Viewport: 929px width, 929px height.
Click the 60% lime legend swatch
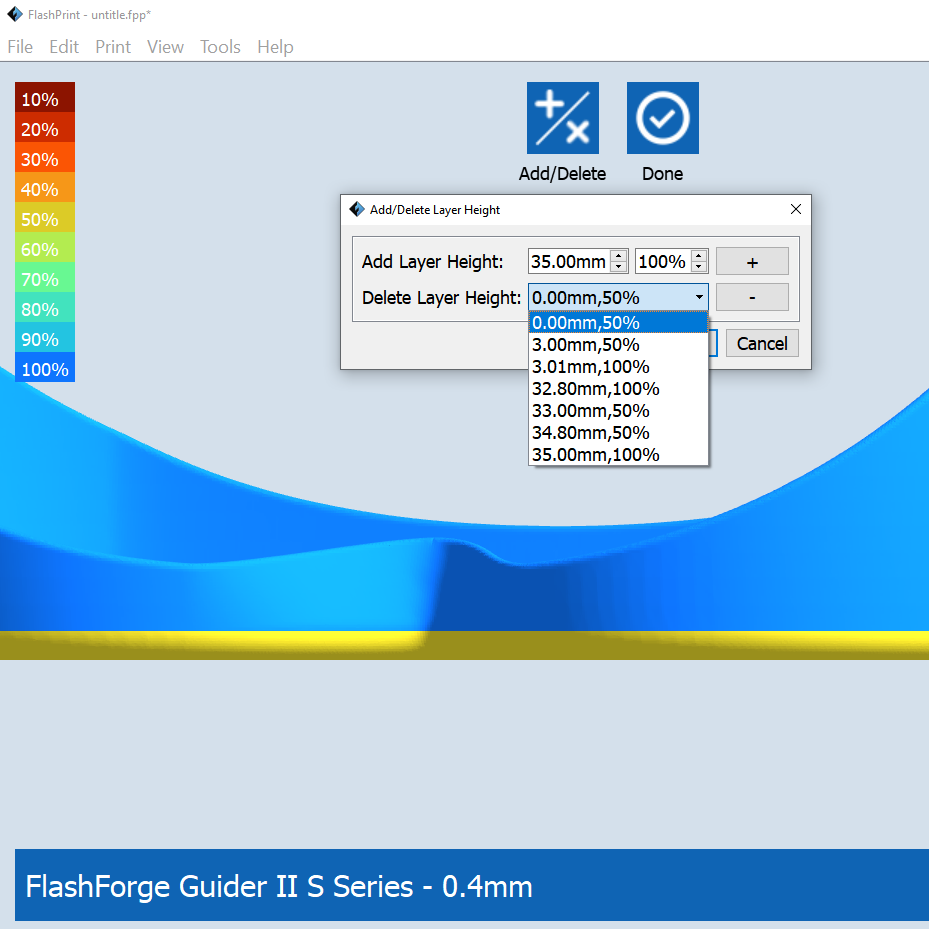(44, 247)
